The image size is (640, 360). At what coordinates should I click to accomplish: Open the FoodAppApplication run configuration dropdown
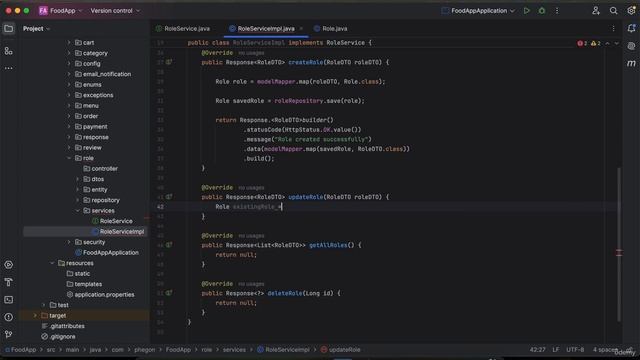478,11
